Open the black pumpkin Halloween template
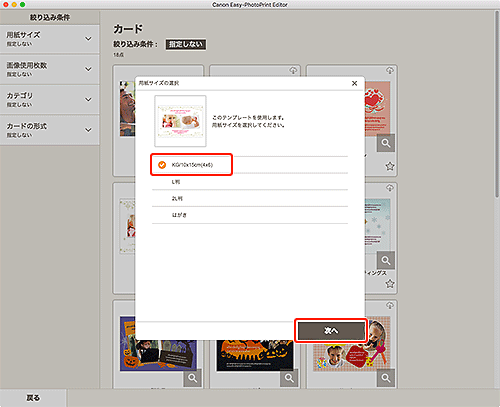500x407 pixels. 255,355
